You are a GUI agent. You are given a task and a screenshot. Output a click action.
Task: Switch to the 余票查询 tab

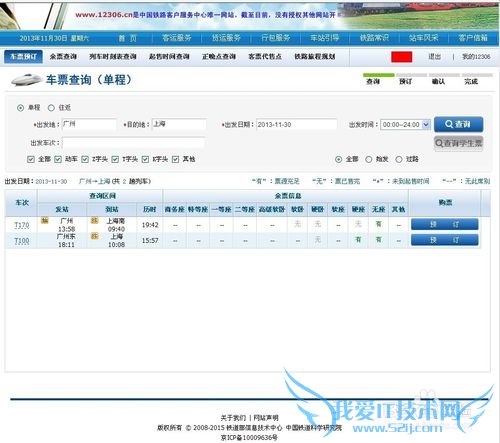tap(63, 57)
